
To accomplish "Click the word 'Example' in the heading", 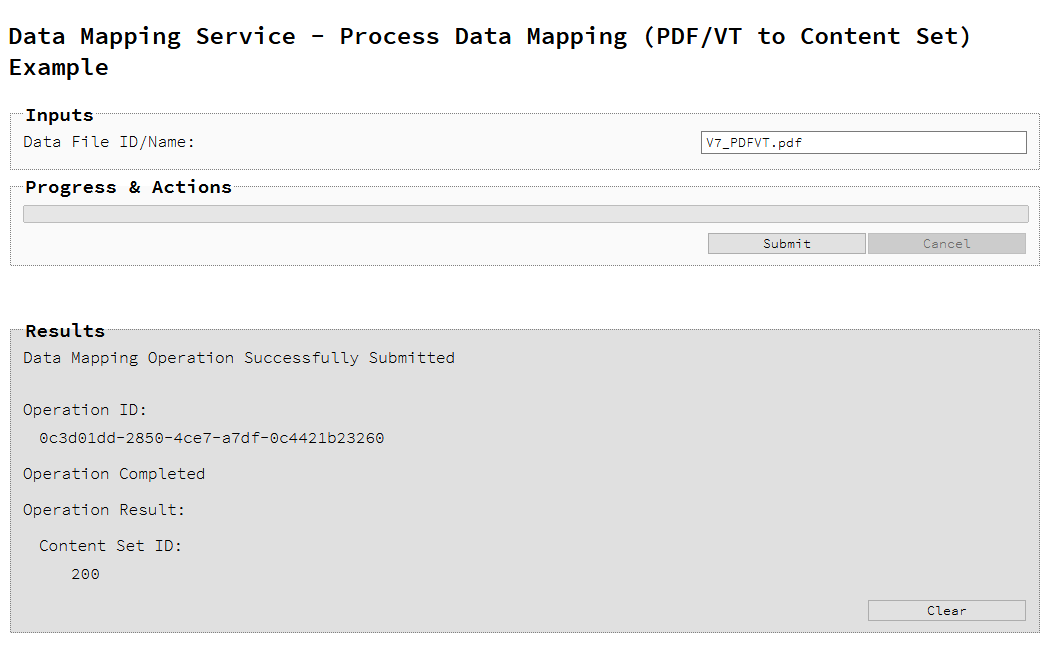I will [x=59, y=68].
